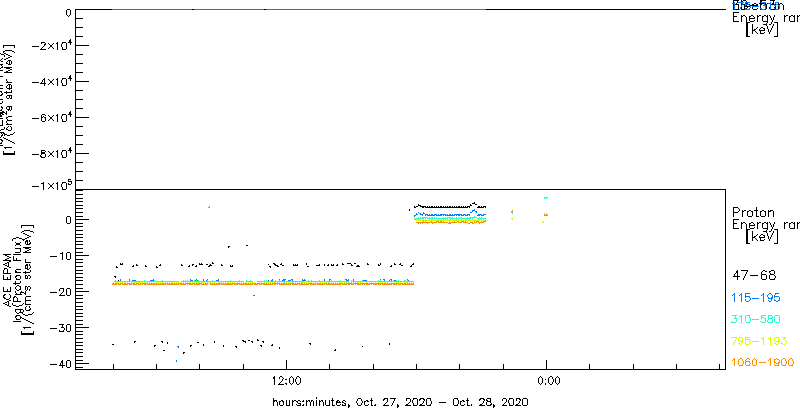Click the -2×10⁴ y-axis tick label
The image size is (800, 410).
(51, 45)
